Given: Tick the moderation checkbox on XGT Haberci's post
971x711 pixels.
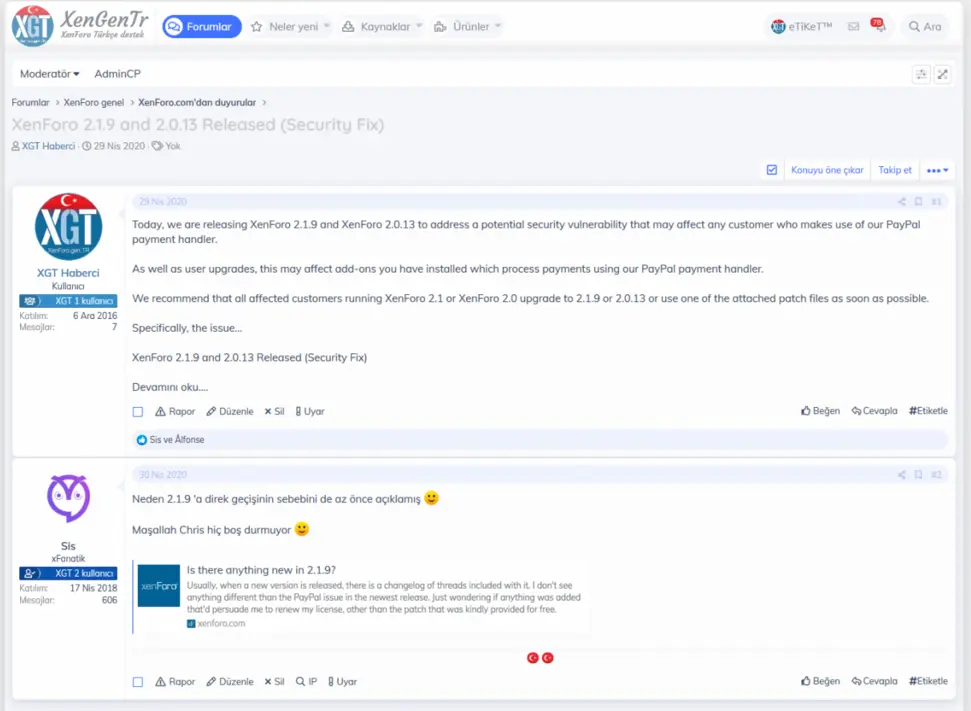Looking at the screenshot, I should 138,412.
